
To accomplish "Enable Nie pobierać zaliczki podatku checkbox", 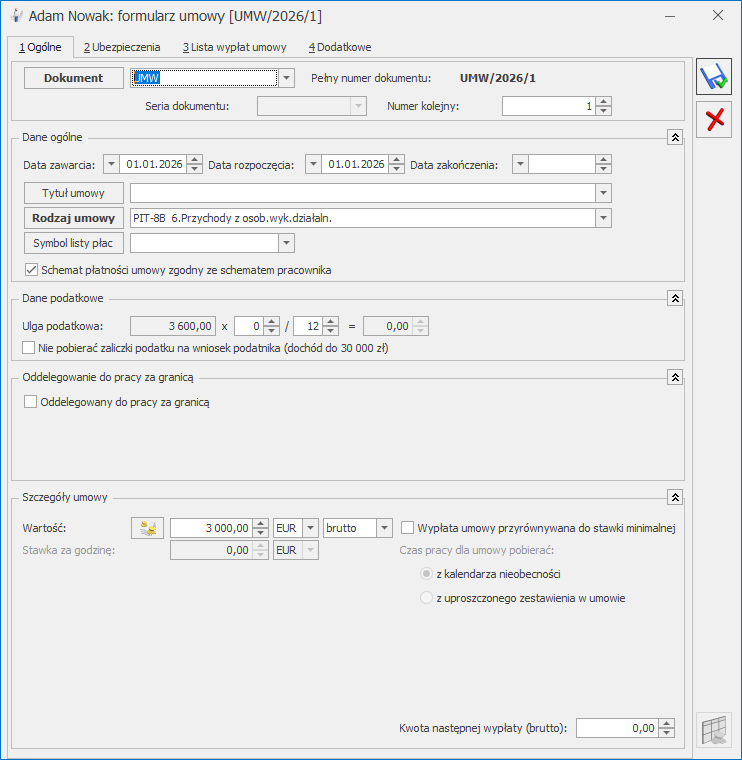I will tap(31, 348).
